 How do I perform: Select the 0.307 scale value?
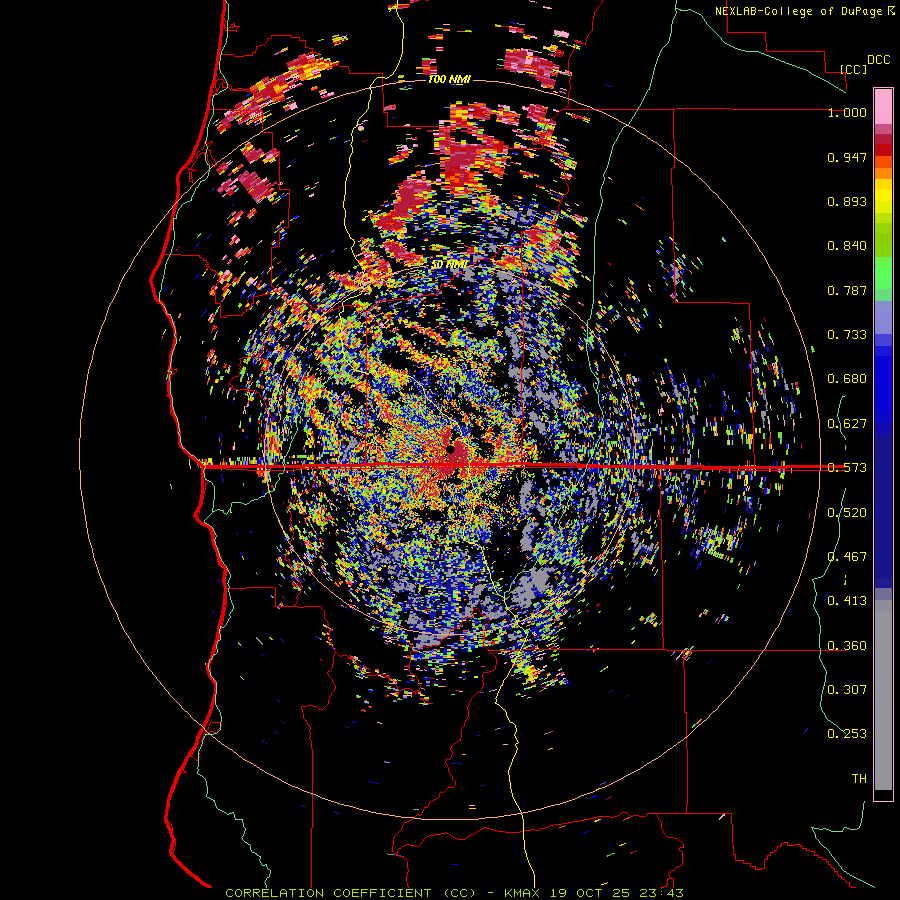tap(847, 689)
